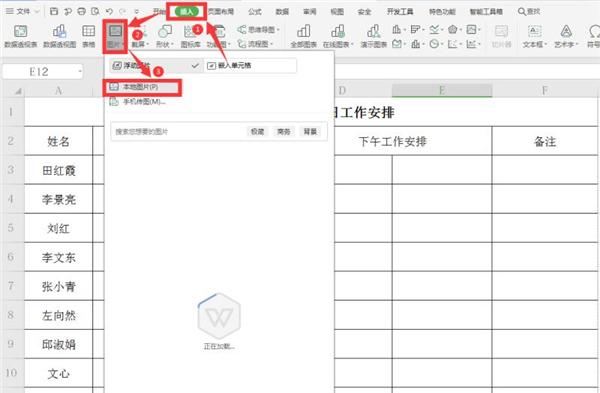Click the 演示图表 presentation chart icon

point(373,36)
